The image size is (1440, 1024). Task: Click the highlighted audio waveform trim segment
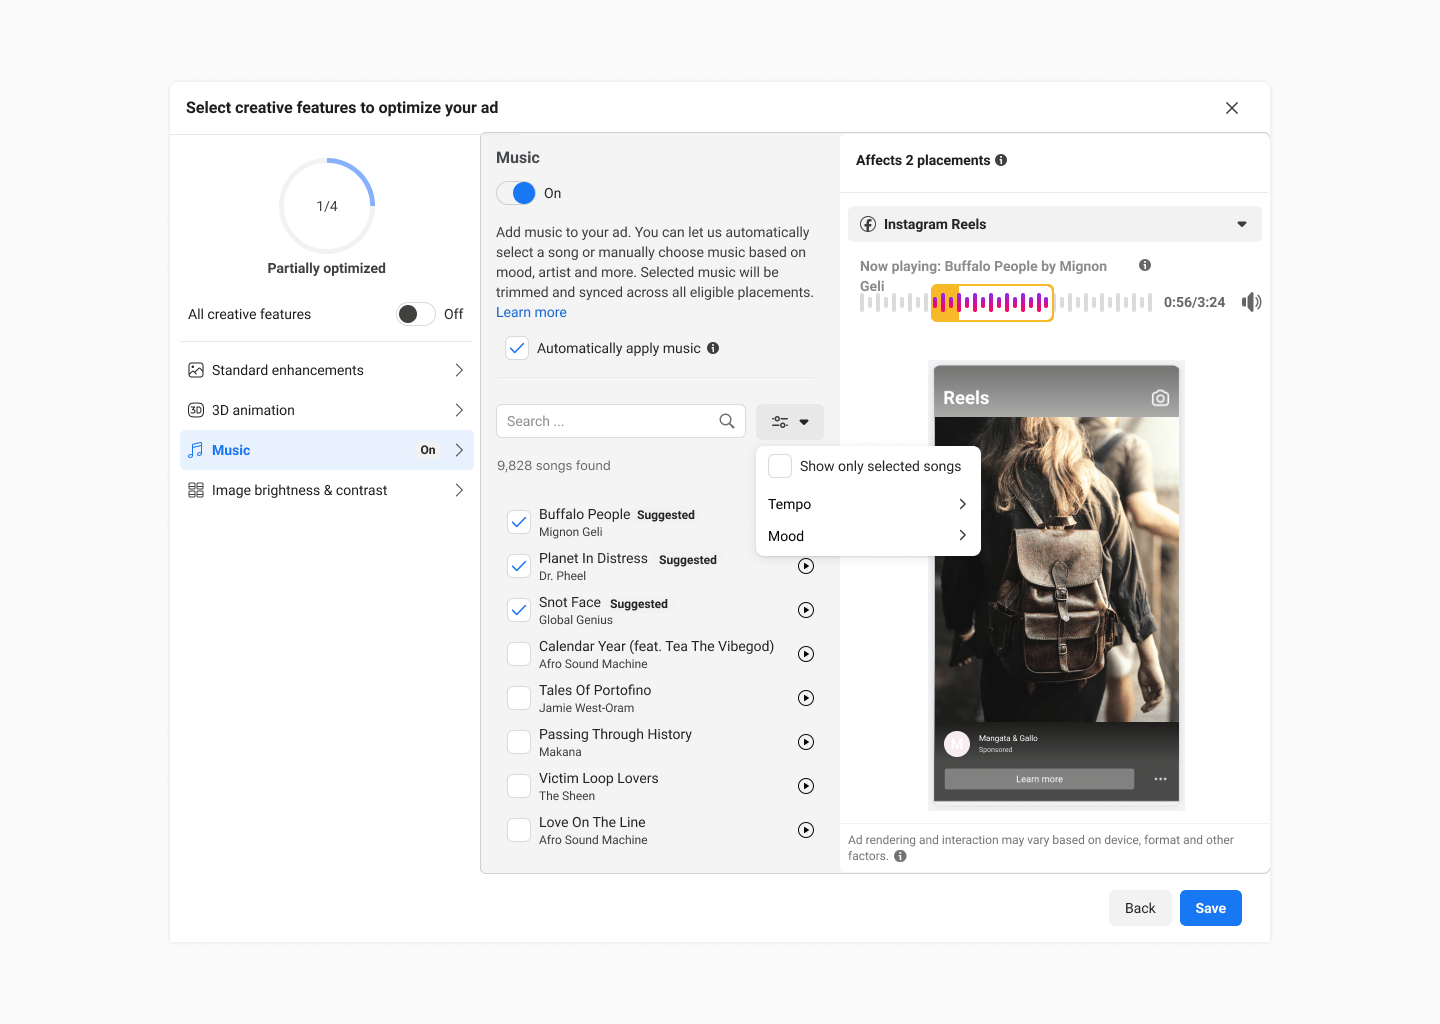992,302
